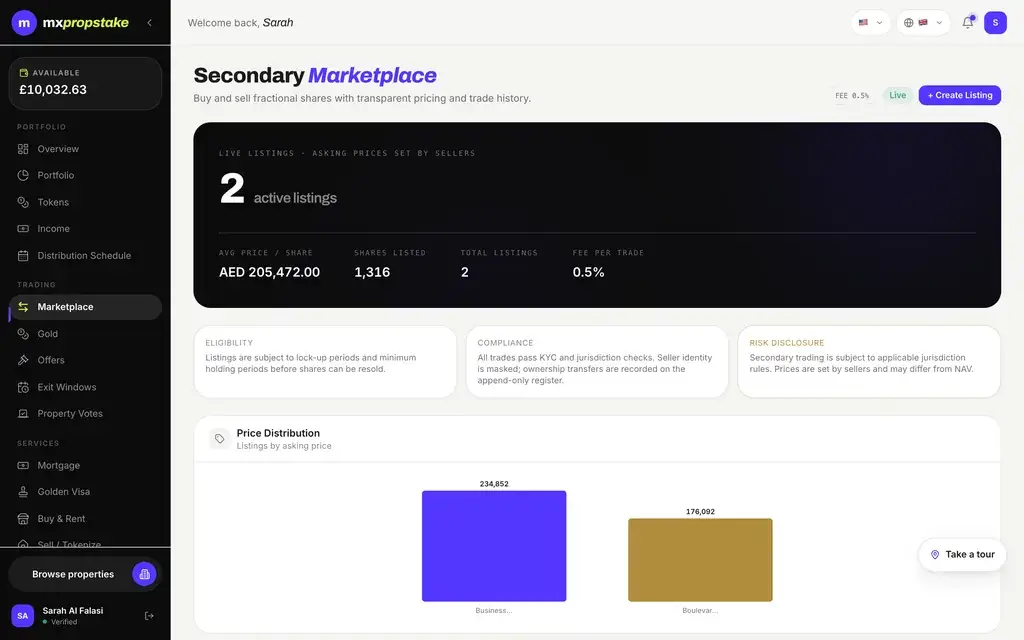Click the 234,852 bar value label

[494, 484]
